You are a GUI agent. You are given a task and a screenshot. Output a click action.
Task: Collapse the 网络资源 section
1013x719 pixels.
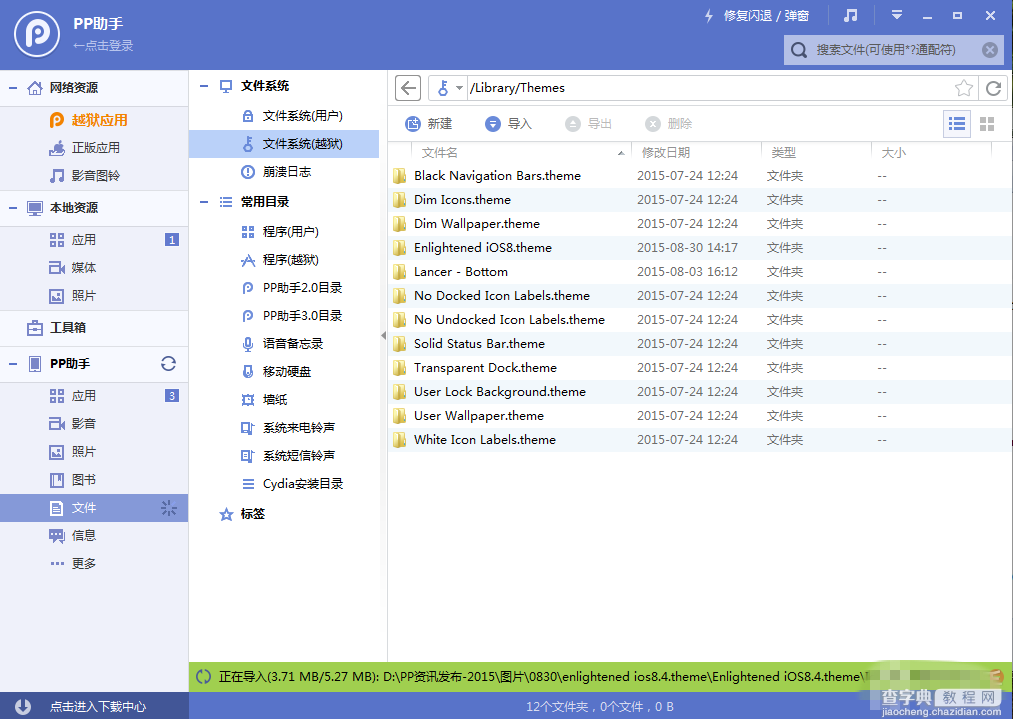click(13, 87)
